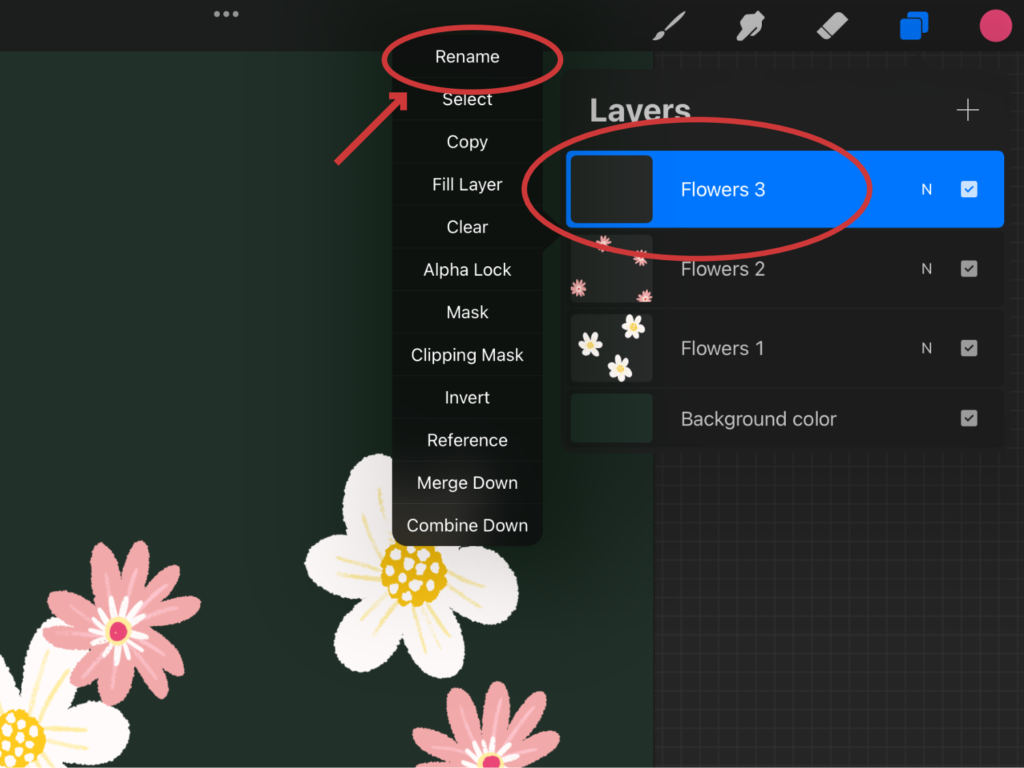Choose Copy from the layer menu
This screenshot has height=768, width=1024.
[467, 142]
